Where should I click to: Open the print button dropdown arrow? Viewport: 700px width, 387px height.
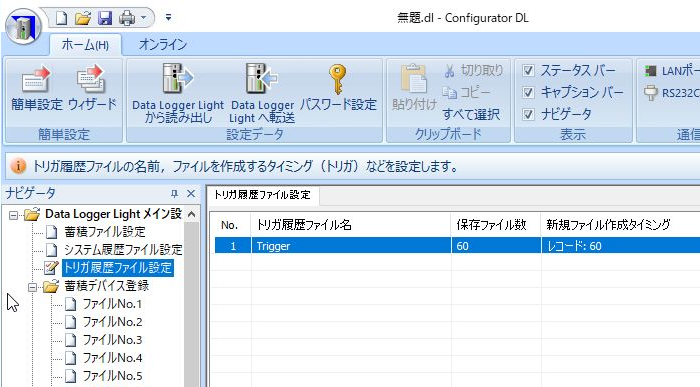click(143, 18)
